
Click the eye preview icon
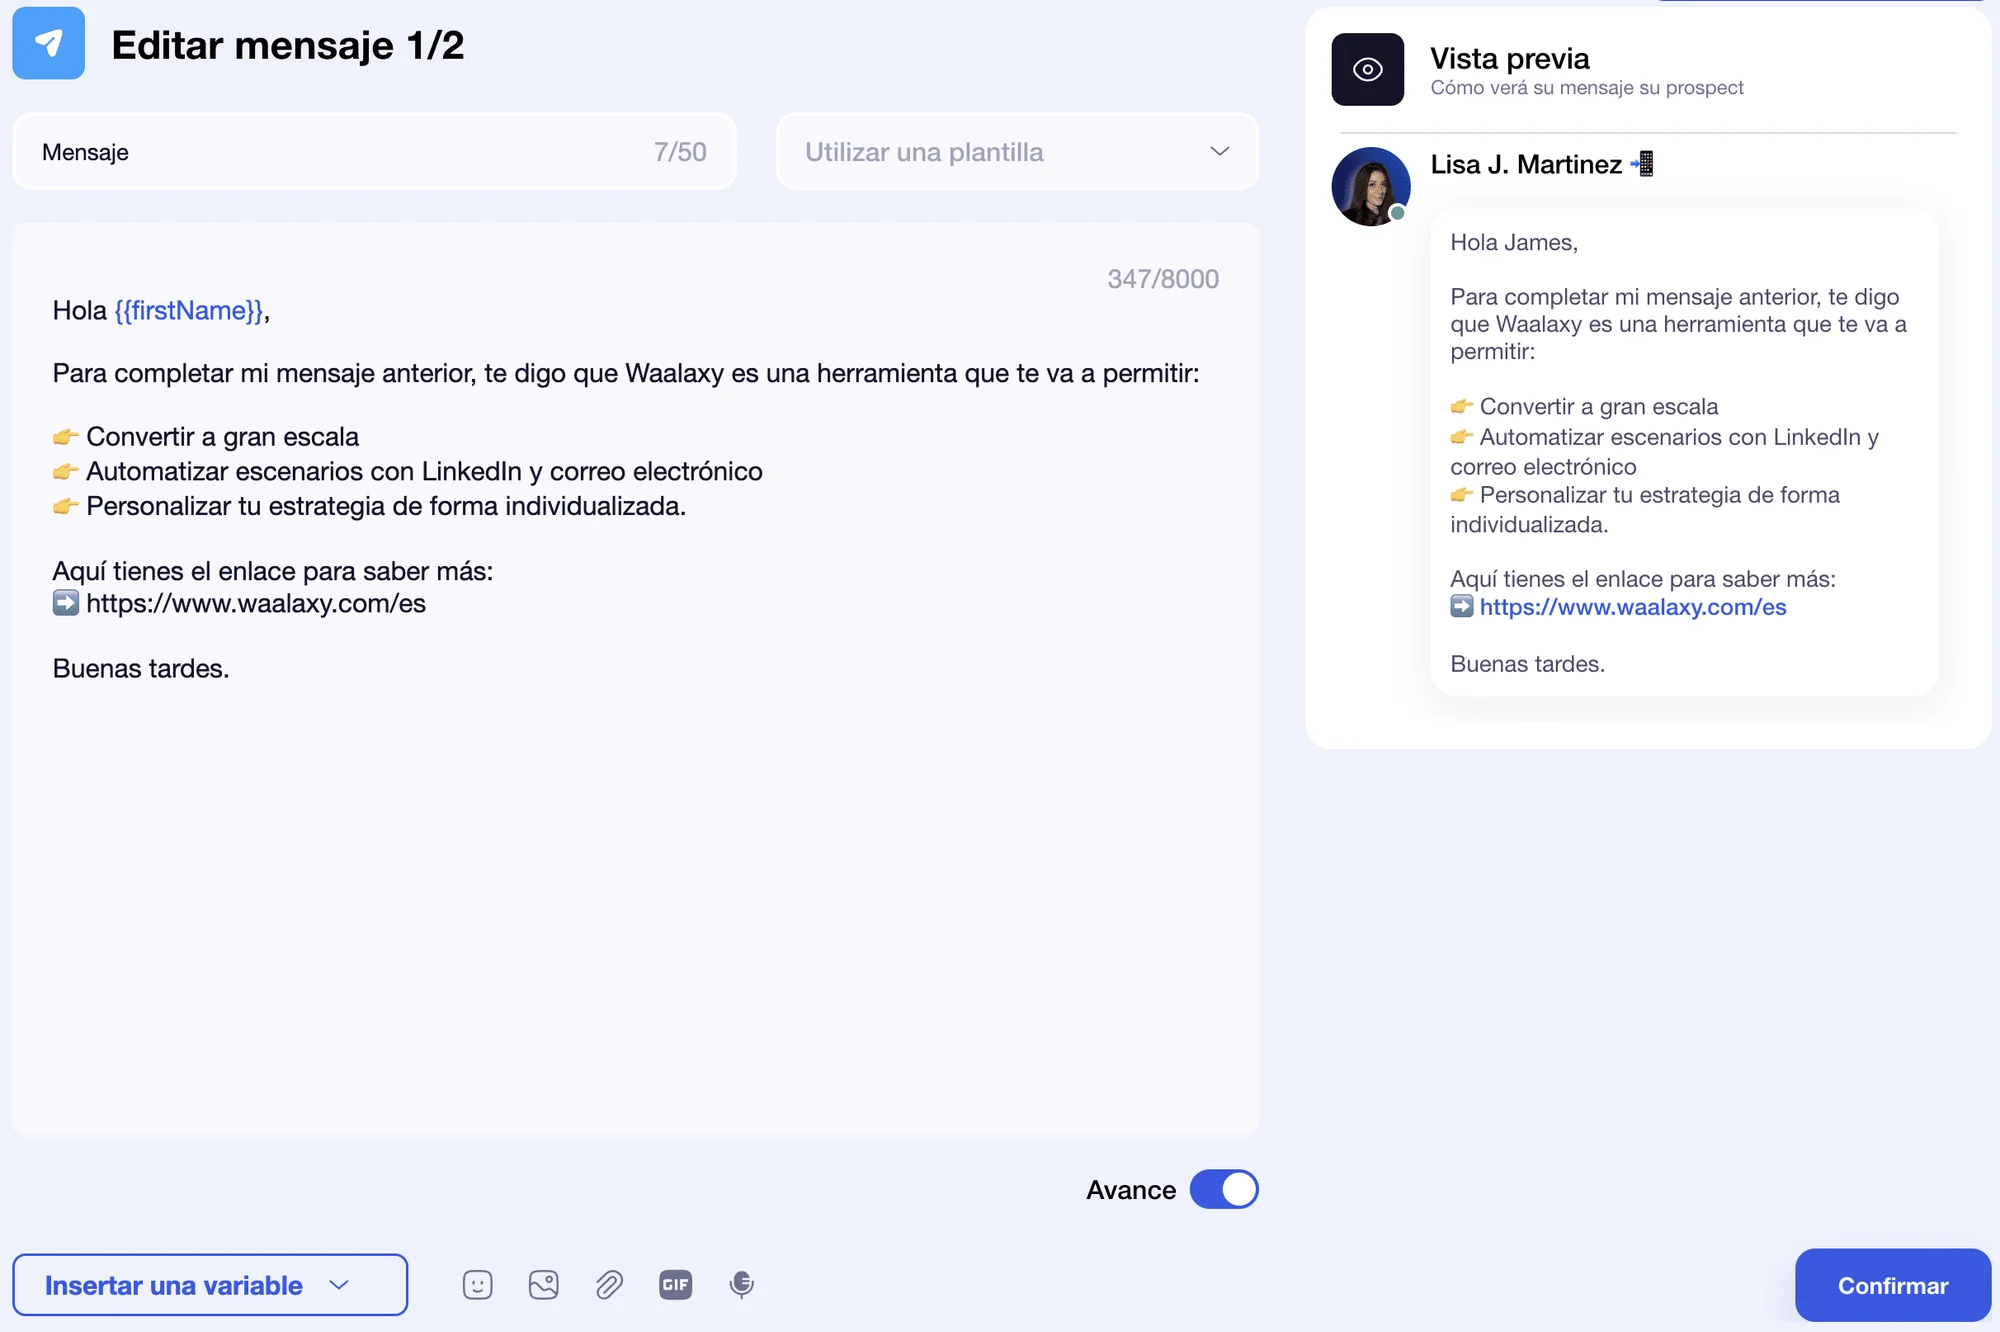[x=1367, y=69]
